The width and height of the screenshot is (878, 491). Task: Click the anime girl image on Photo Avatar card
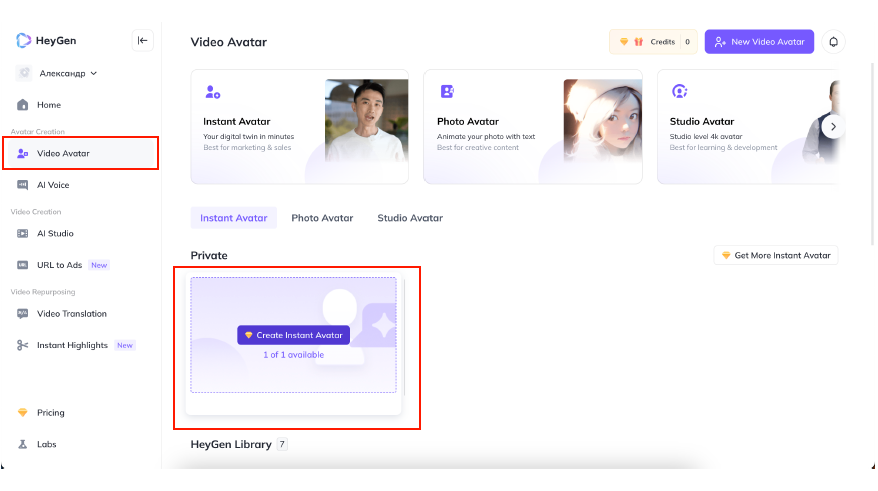tap(603, 120)
